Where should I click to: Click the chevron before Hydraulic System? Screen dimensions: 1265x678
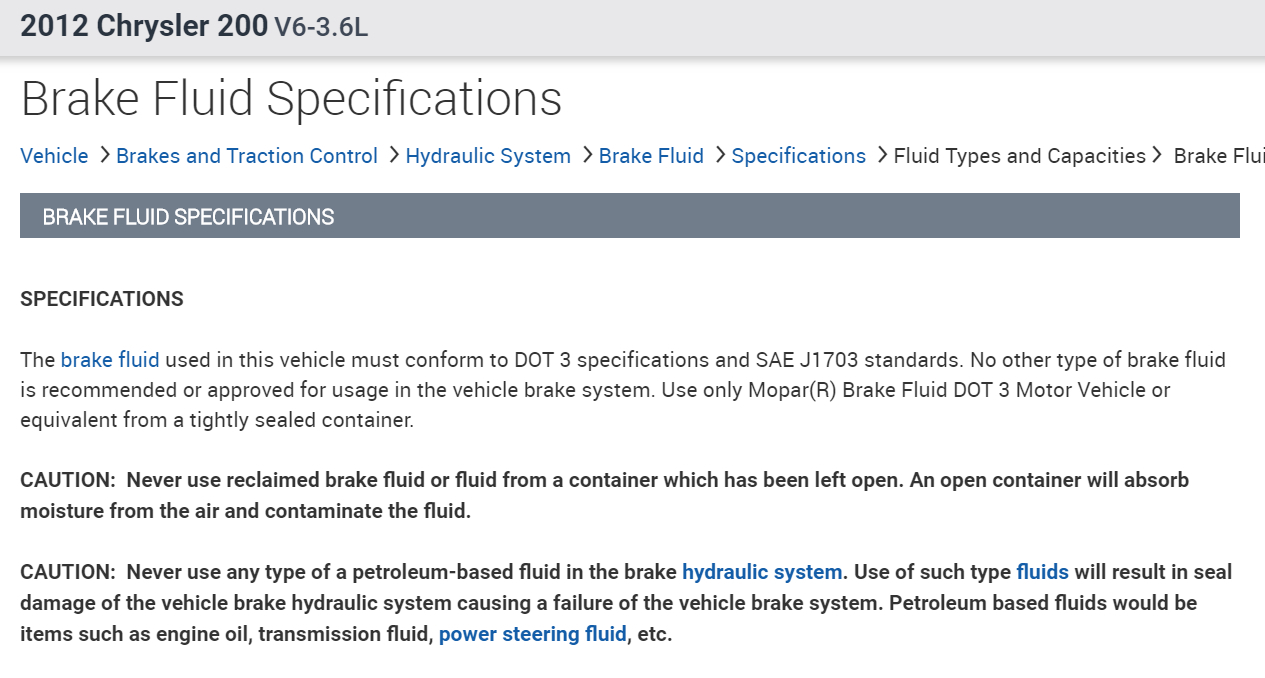[x=393, y=155]
